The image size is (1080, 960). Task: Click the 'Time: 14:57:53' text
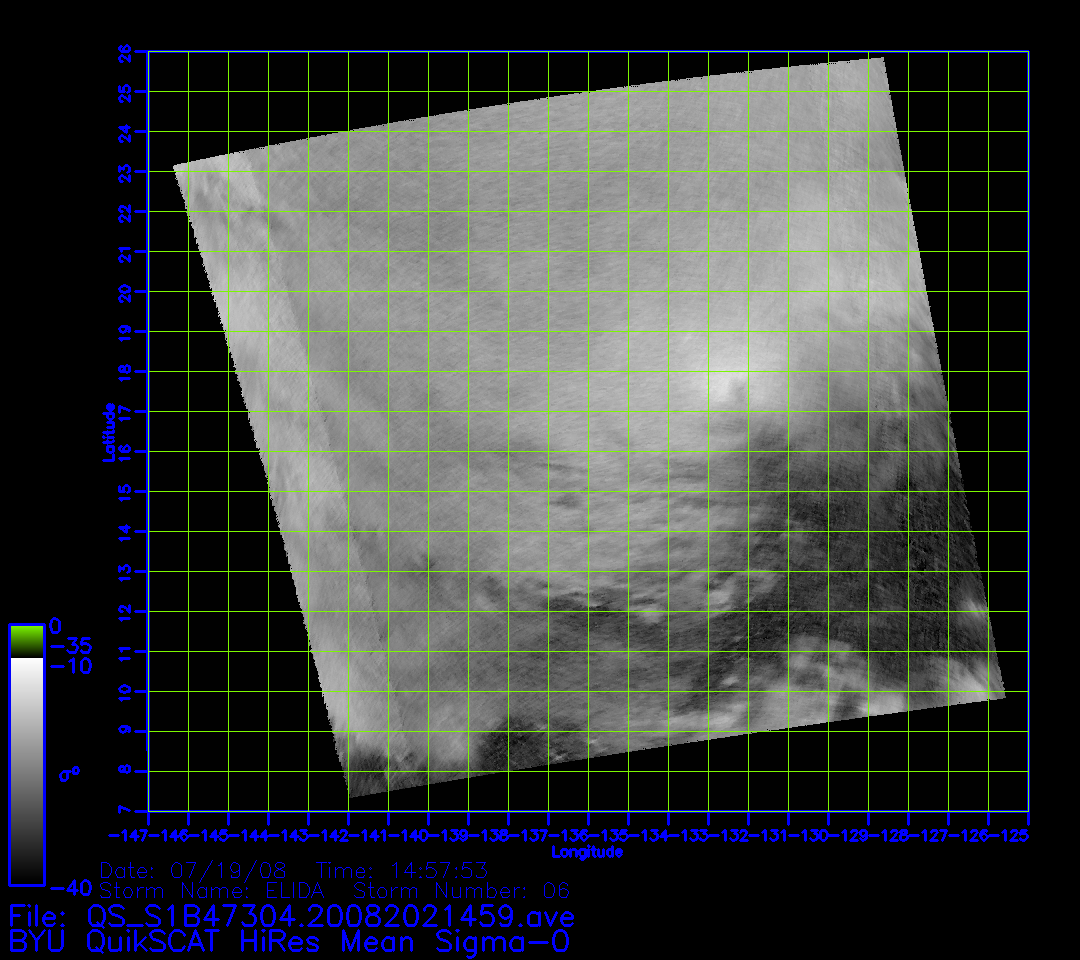401,870
